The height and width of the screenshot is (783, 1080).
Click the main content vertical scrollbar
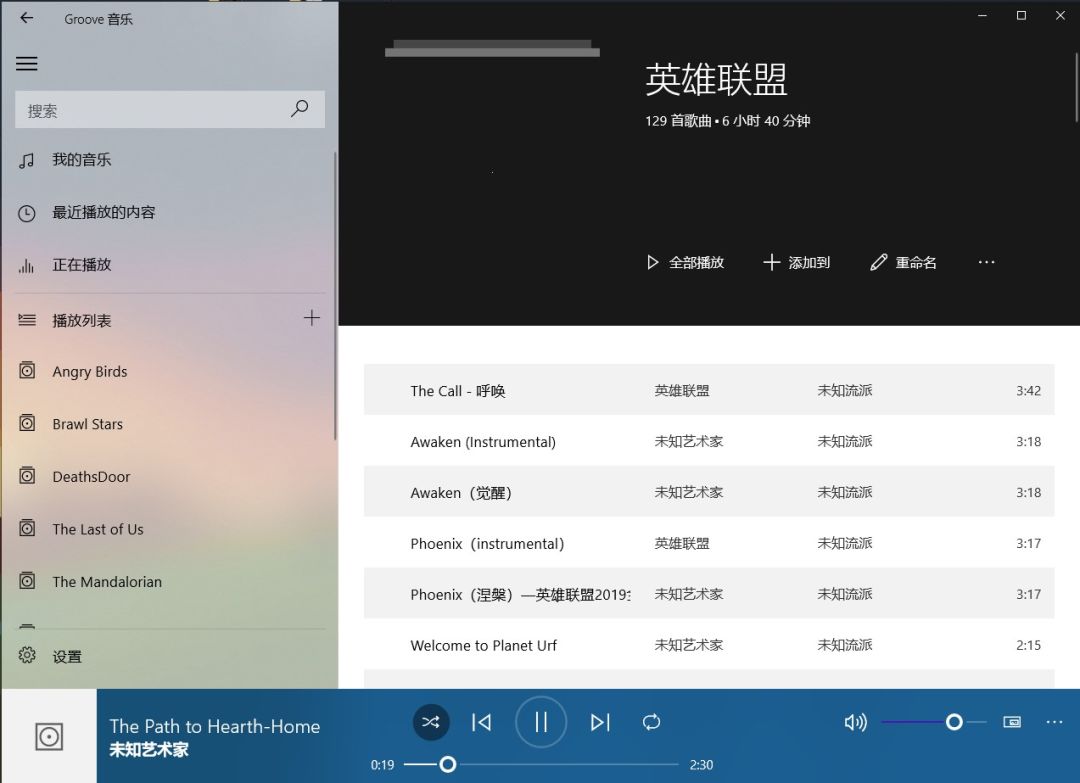1077,86
